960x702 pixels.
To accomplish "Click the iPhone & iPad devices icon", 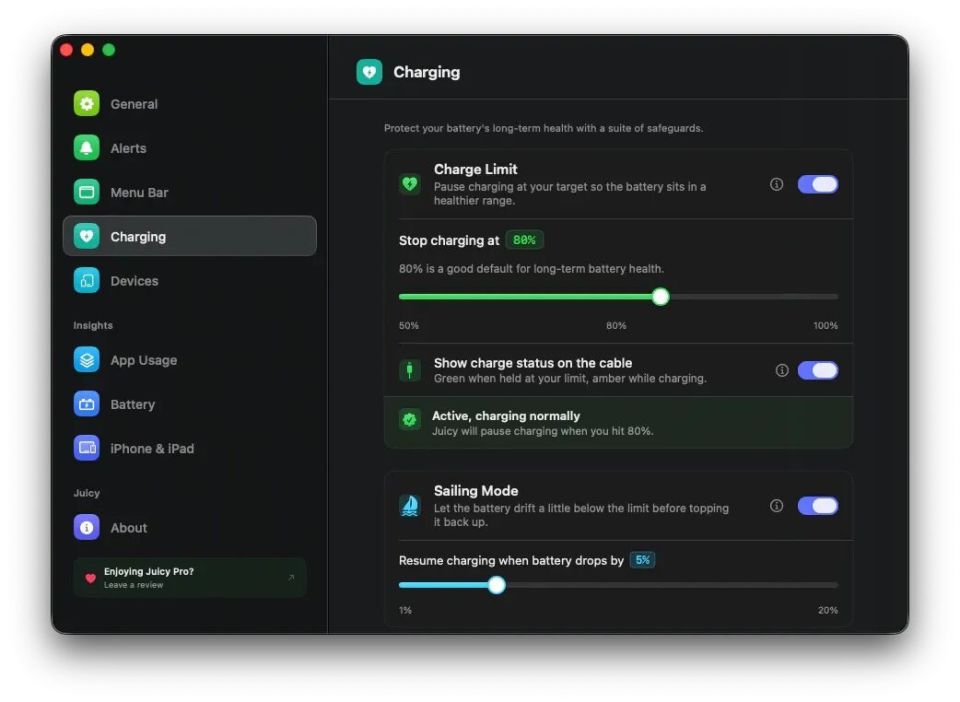I will click(x=86, y=448).
